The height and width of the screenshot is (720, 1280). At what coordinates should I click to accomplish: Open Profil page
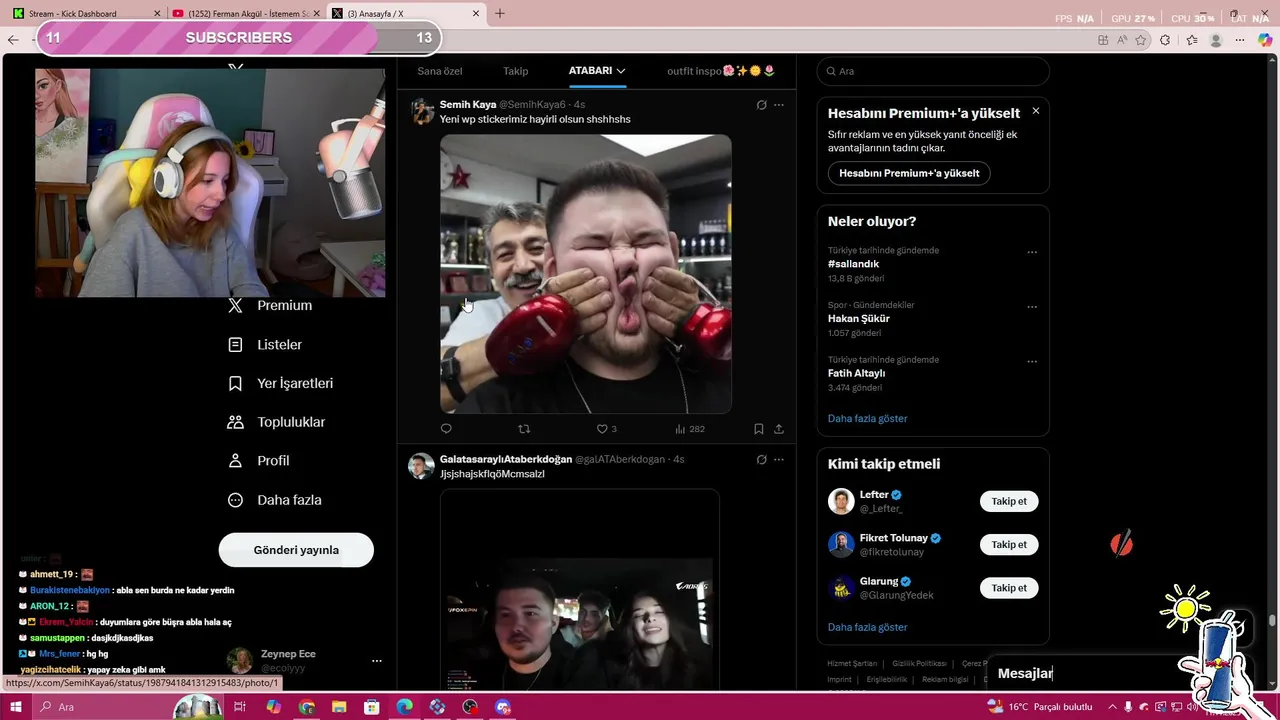[259, 461]
